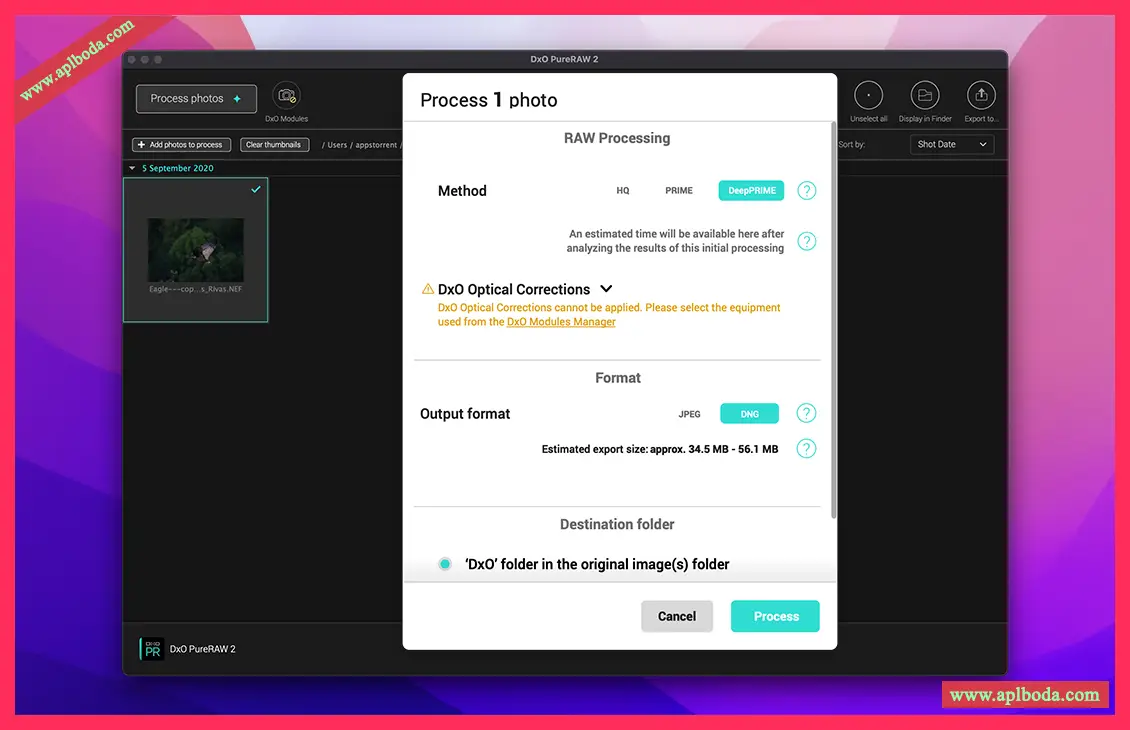The width and height of the screenshot is (1130, 730).
Task: Expand the DxO Optical Corrections chevron
Action: pos(606,289)
